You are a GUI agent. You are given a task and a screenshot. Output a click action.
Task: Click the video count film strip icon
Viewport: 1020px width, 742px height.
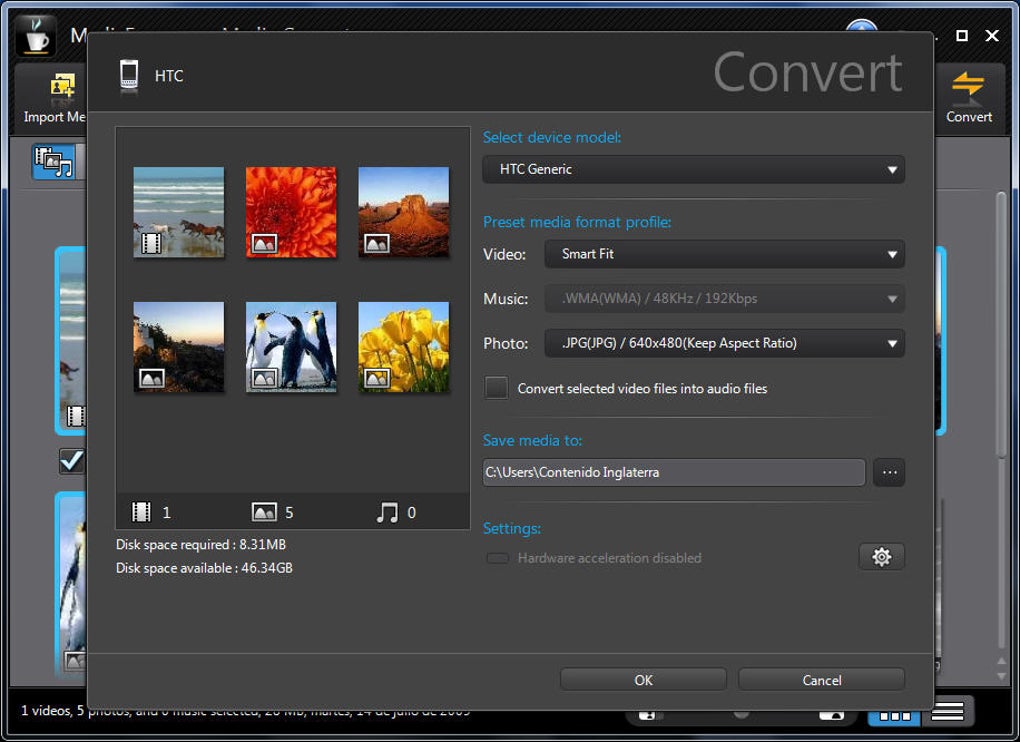[x=142, y=512]
